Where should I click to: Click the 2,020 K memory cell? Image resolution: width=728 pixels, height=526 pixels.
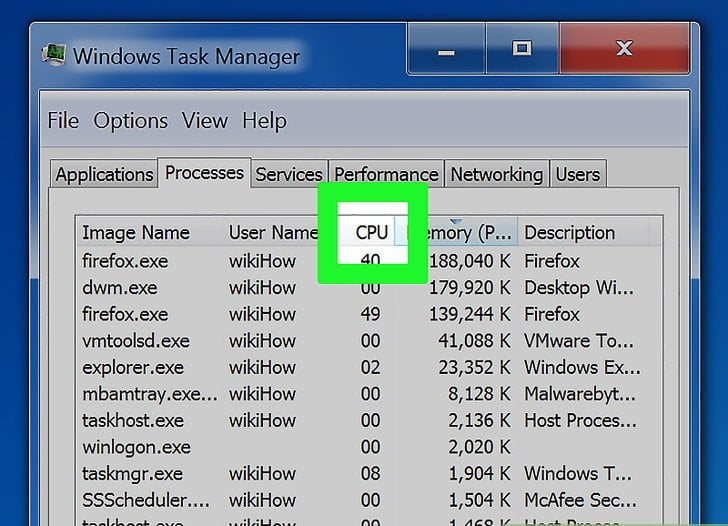point(479,447)
